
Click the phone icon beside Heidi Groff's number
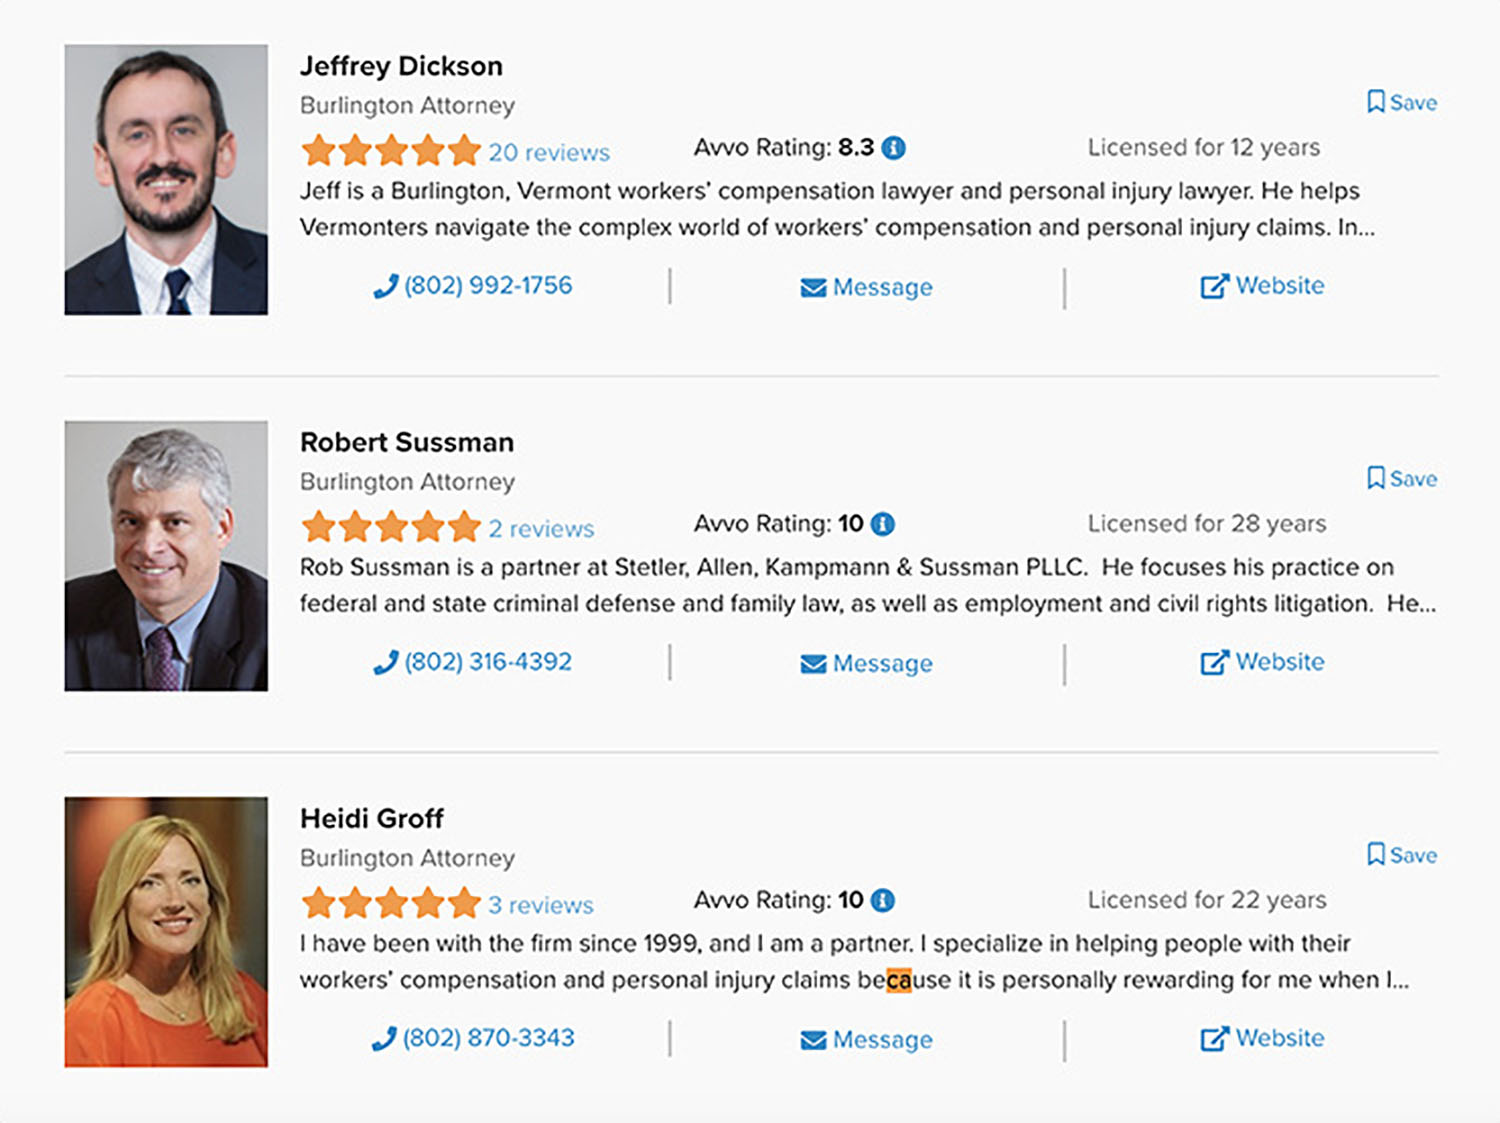click(x=383, y=1038)
